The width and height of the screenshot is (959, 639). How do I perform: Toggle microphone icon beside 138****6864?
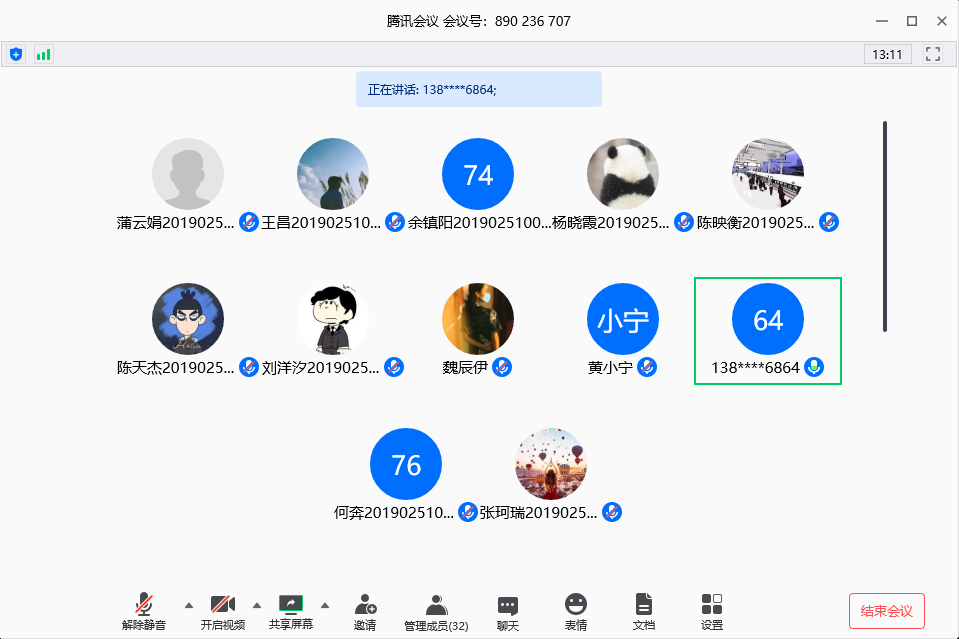tap(815, 367)
